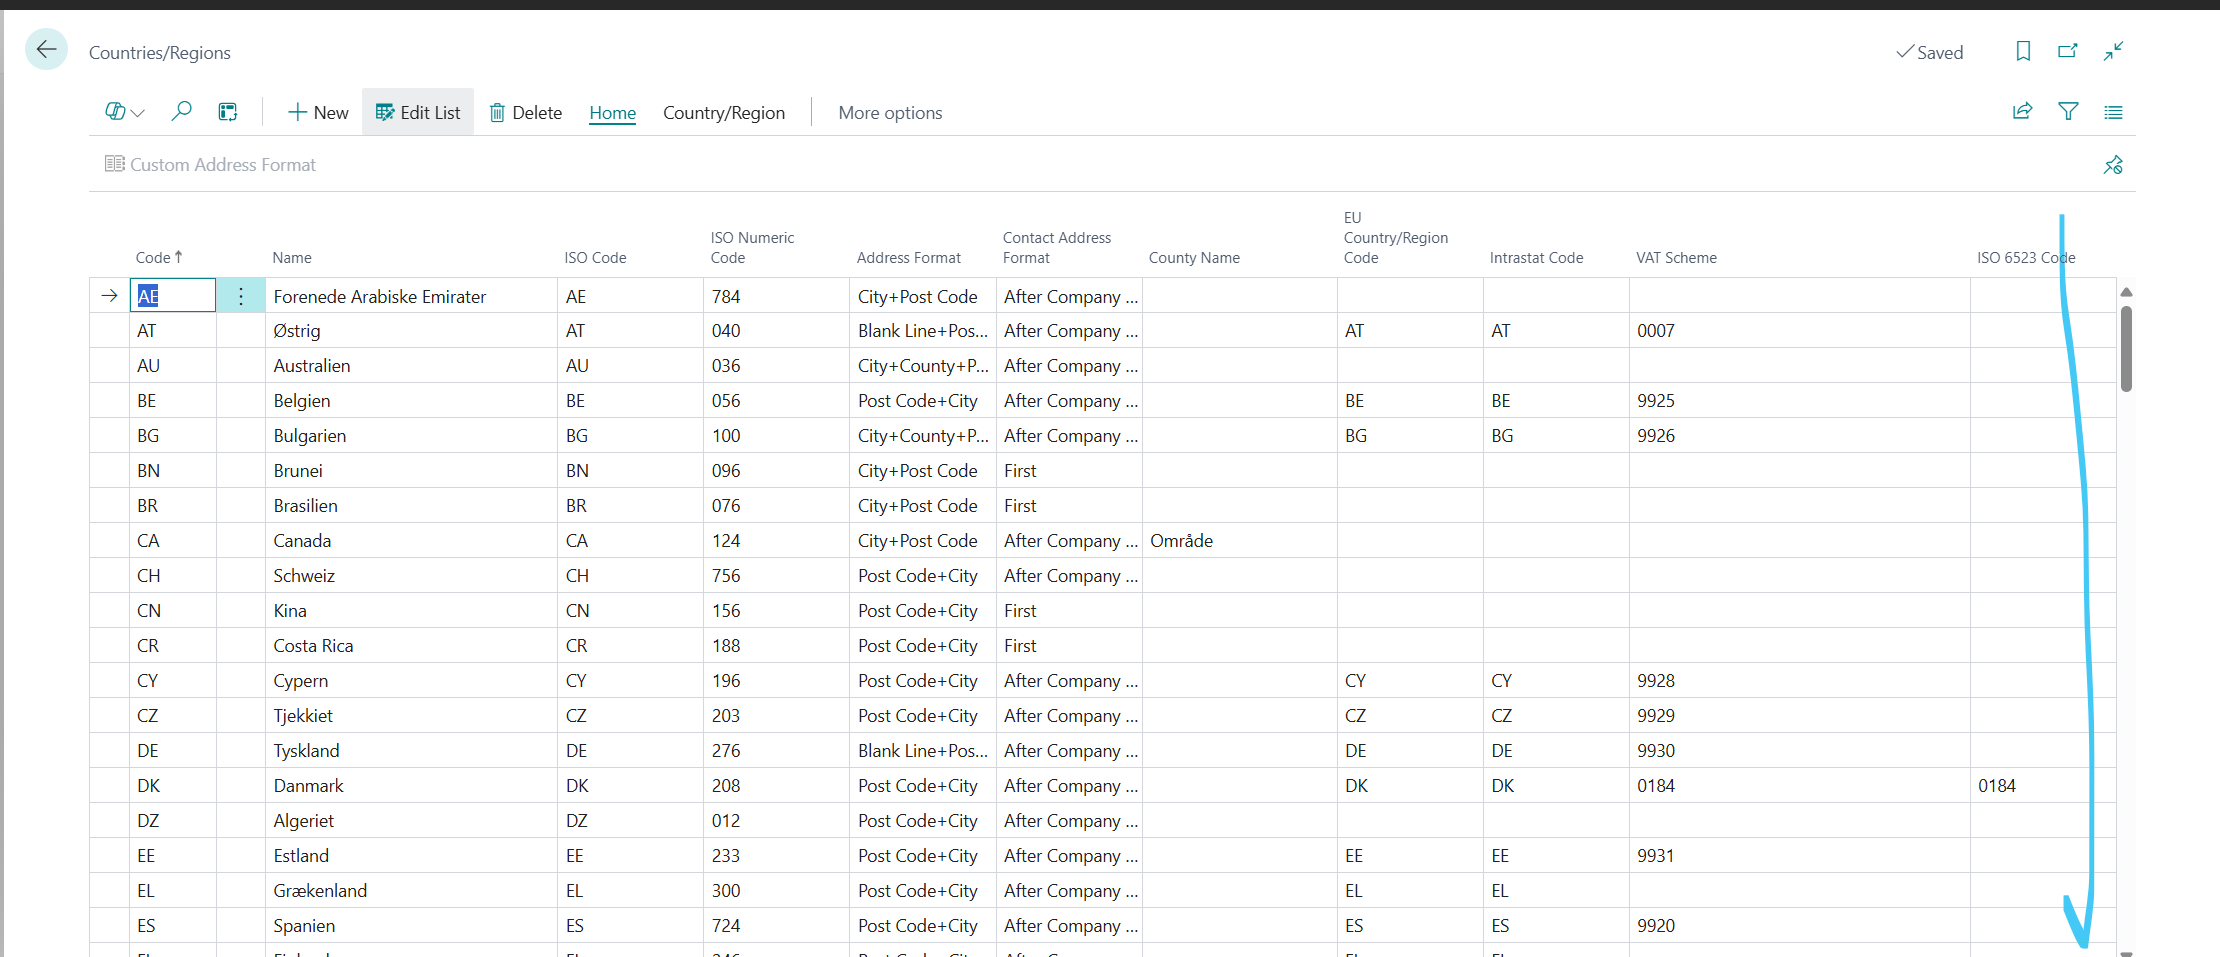Toggle the filter pane icon

[2068, 112]
